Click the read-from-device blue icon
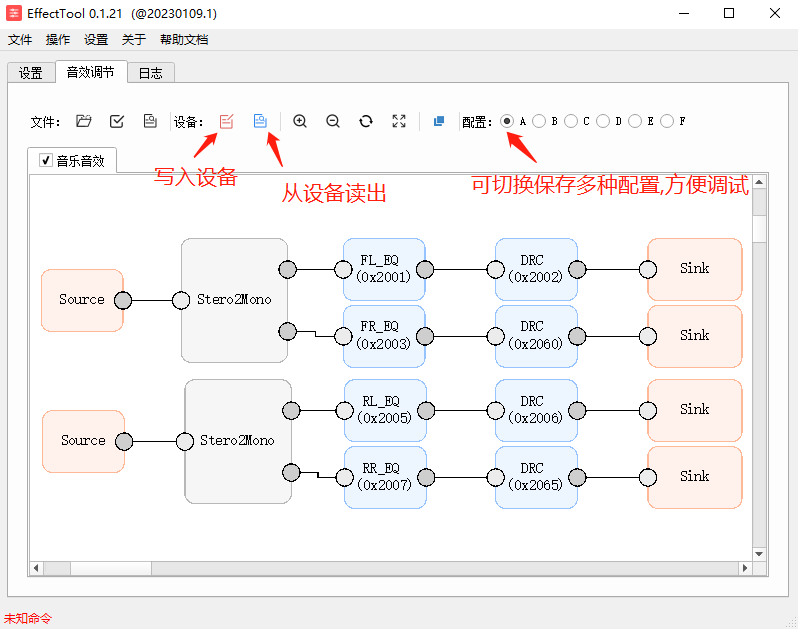 click(260, 121)
